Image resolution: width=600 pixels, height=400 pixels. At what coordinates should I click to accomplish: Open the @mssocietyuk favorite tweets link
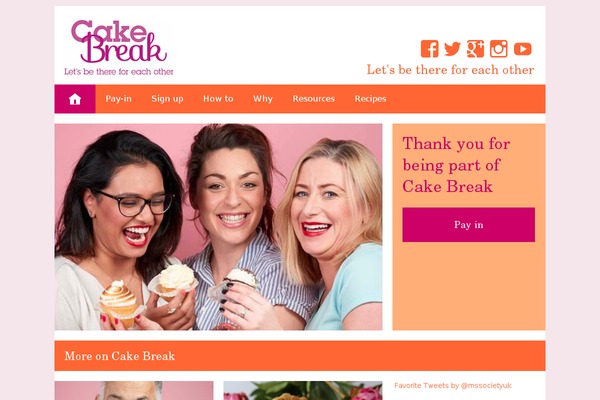(x=453, y=385)
